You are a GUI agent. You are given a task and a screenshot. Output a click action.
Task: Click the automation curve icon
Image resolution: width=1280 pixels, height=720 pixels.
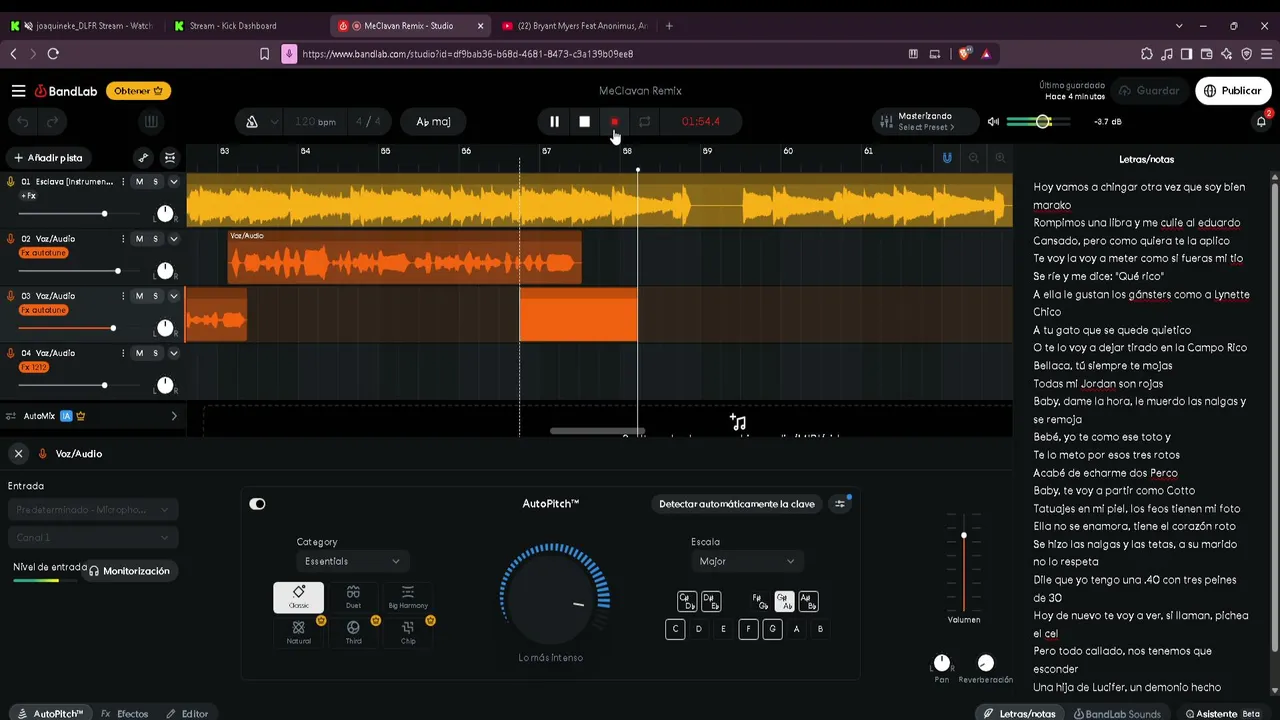143,158
